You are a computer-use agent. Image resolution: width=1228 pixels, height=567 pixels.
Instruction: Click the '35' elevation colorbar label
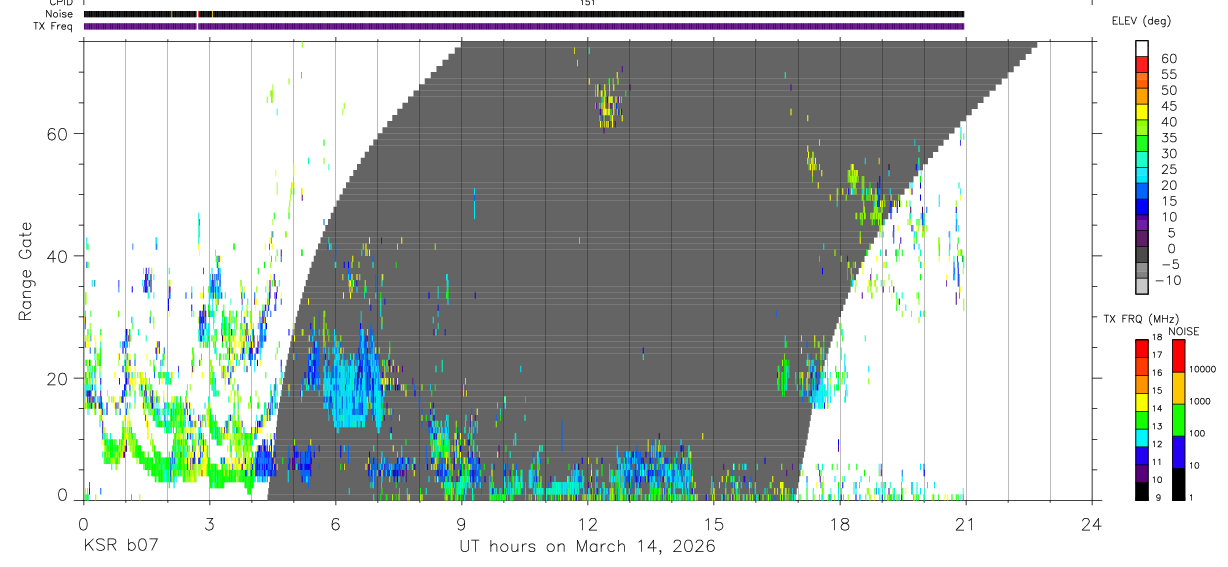[1168, 138]
